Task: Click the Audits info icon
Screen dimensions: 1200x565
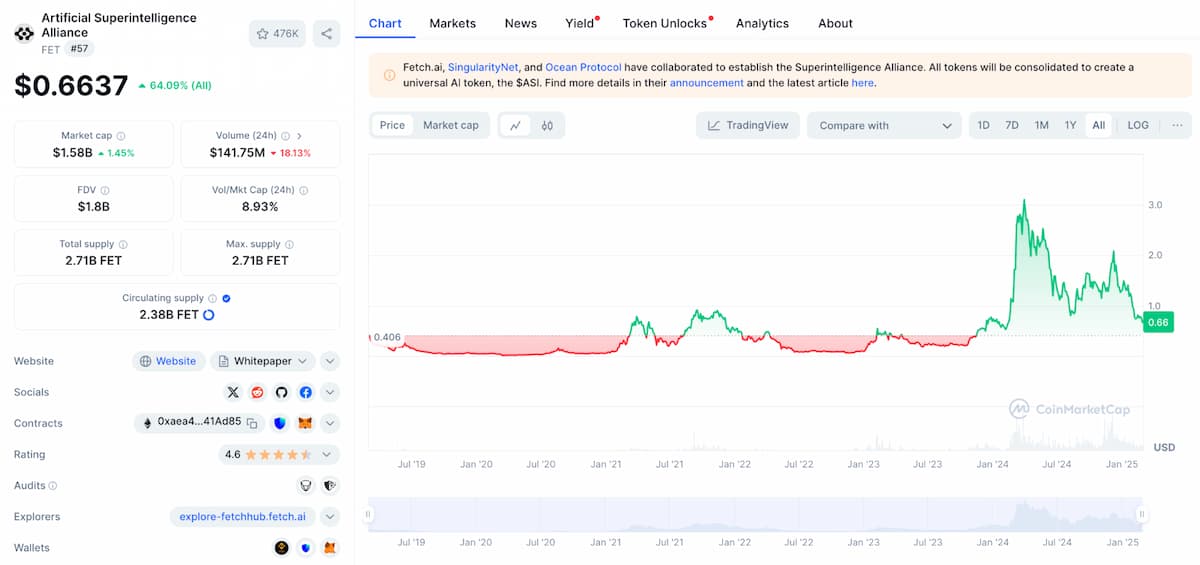Action: coord(53,485)
